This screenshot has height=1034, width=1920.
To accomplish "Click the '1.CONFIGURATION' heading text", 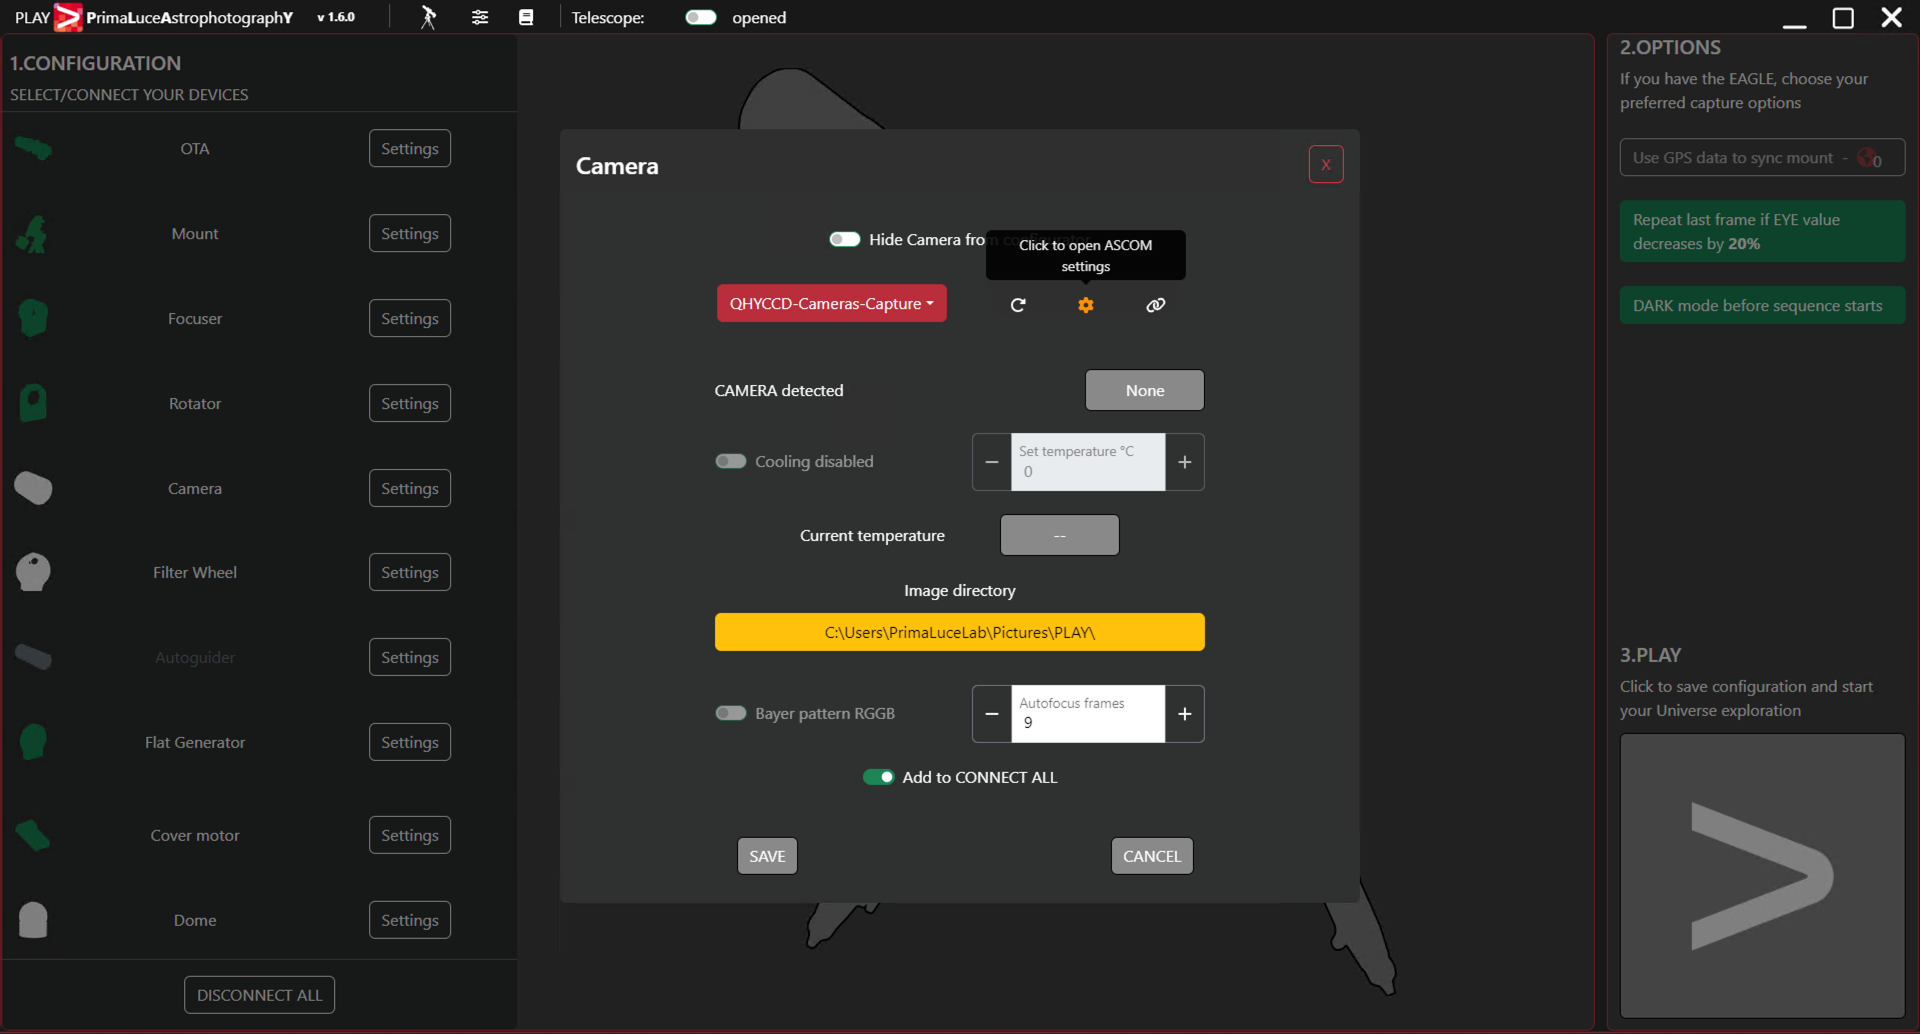I will click(95, 63).
